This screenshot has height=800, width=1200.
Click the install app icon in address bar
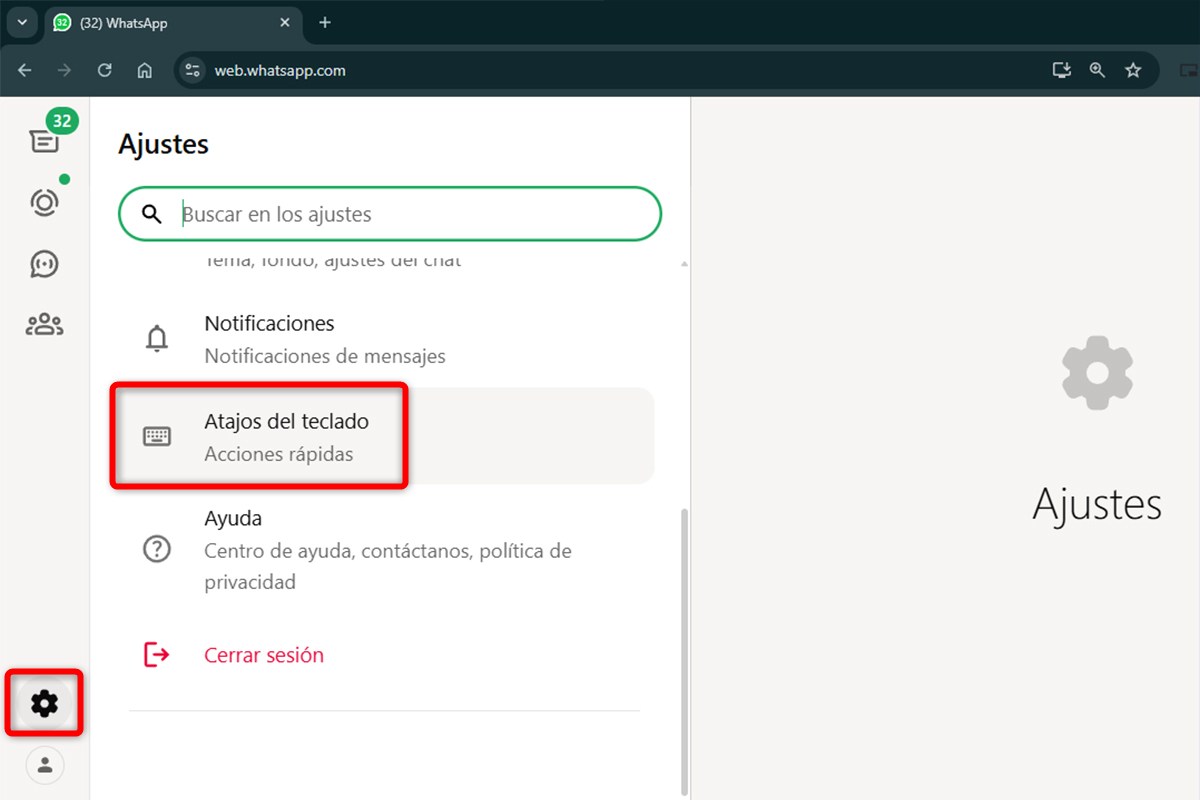[x=1062, y=70]
